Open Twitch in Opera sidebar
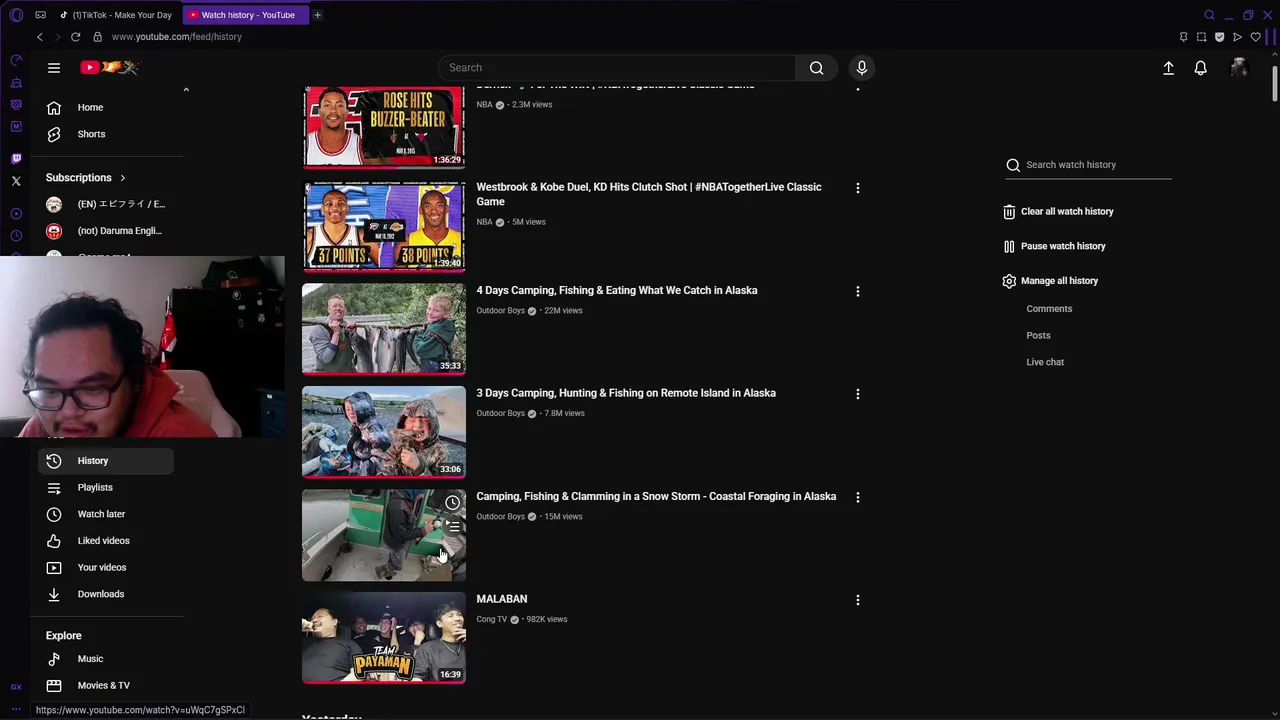1280x720 pixels. [16, 158]
